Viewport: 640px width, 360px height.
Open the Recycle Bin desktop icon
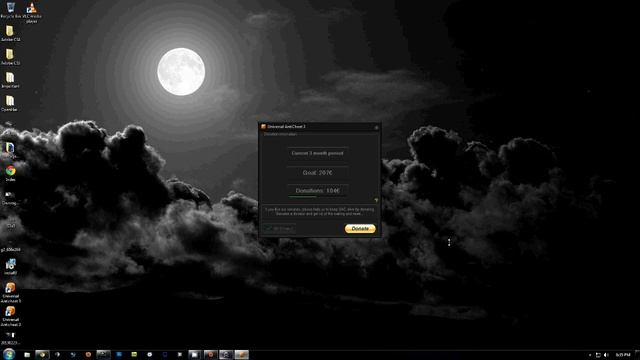pos(11,10)
